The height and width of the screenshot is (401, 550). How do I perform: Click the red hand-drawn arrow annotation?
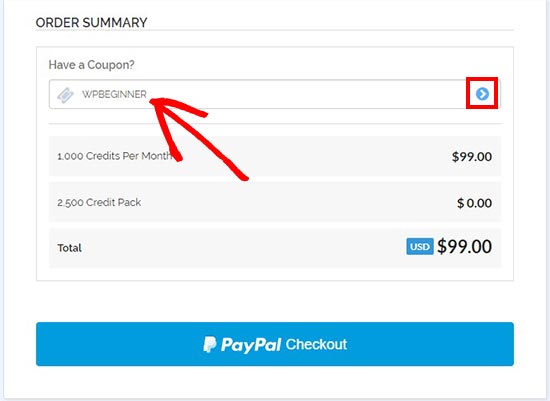click(x=199, y=139)
